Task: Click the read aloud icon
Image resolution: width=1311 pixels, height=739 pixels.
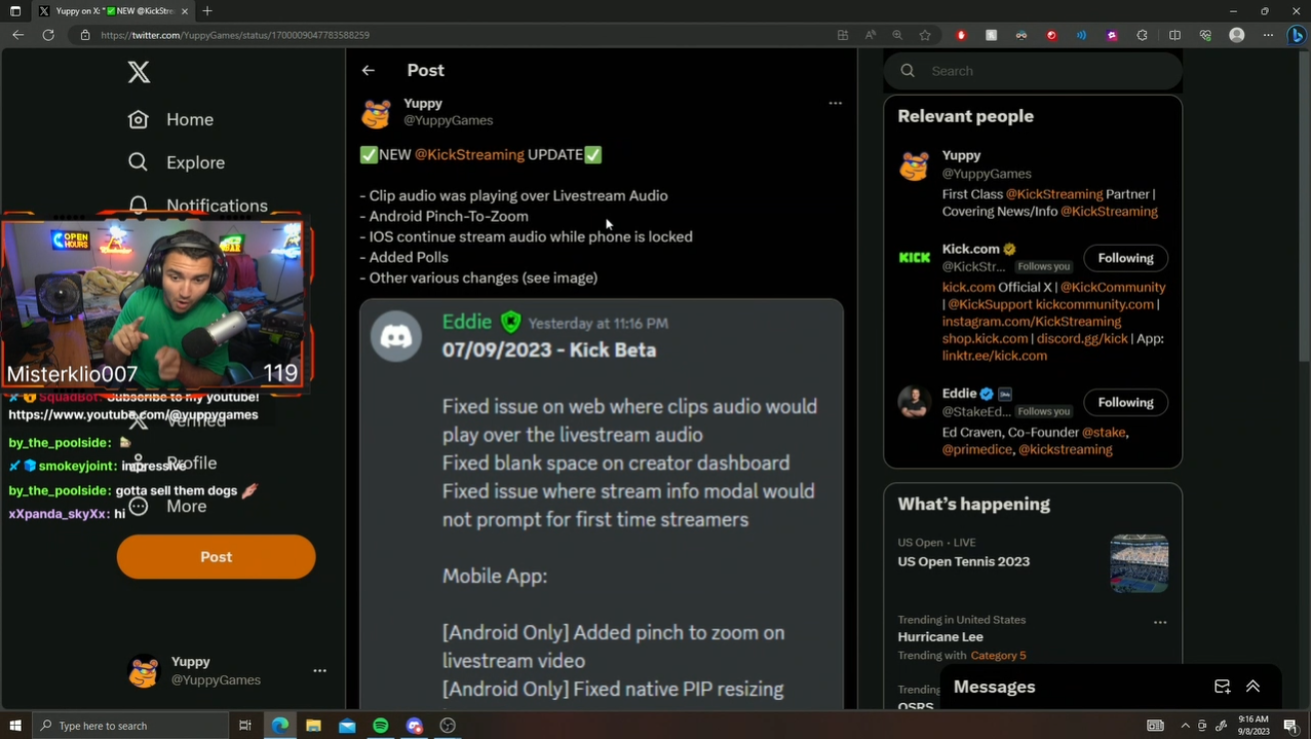Action: pyautogui.click(x=870, y=35)
